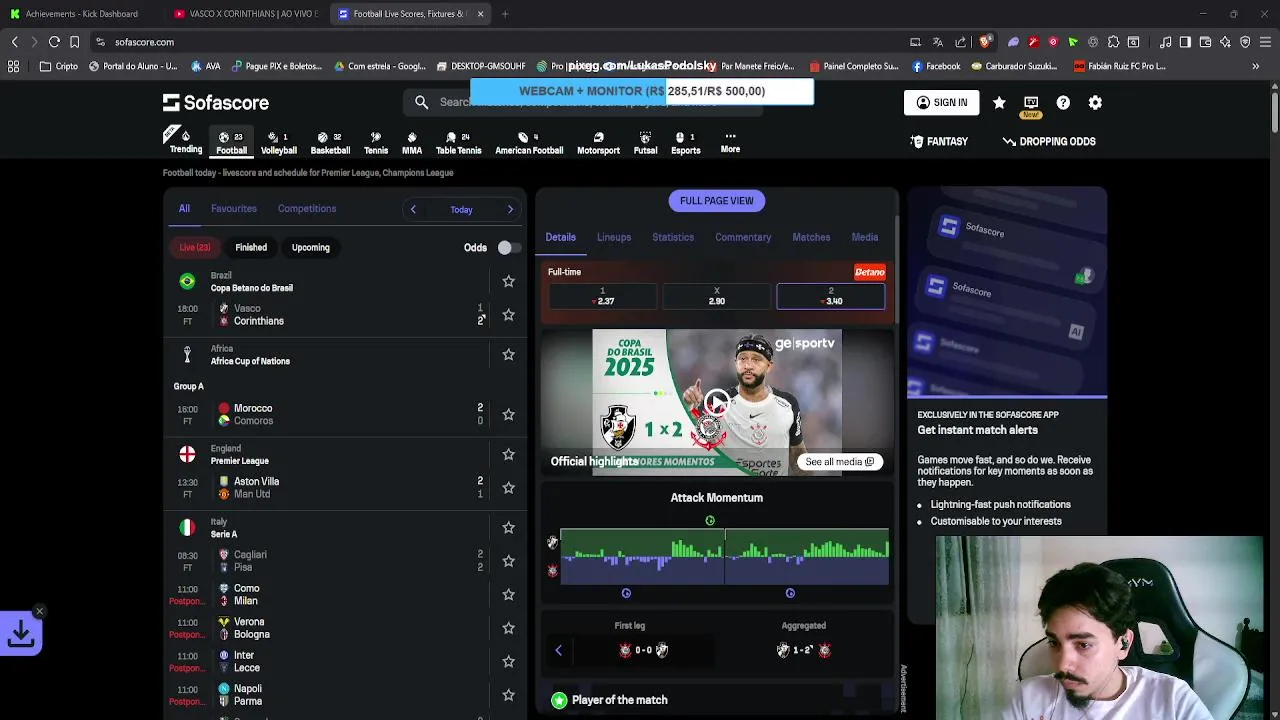
Task: Toggle the Odds switch
Action: 509,248
